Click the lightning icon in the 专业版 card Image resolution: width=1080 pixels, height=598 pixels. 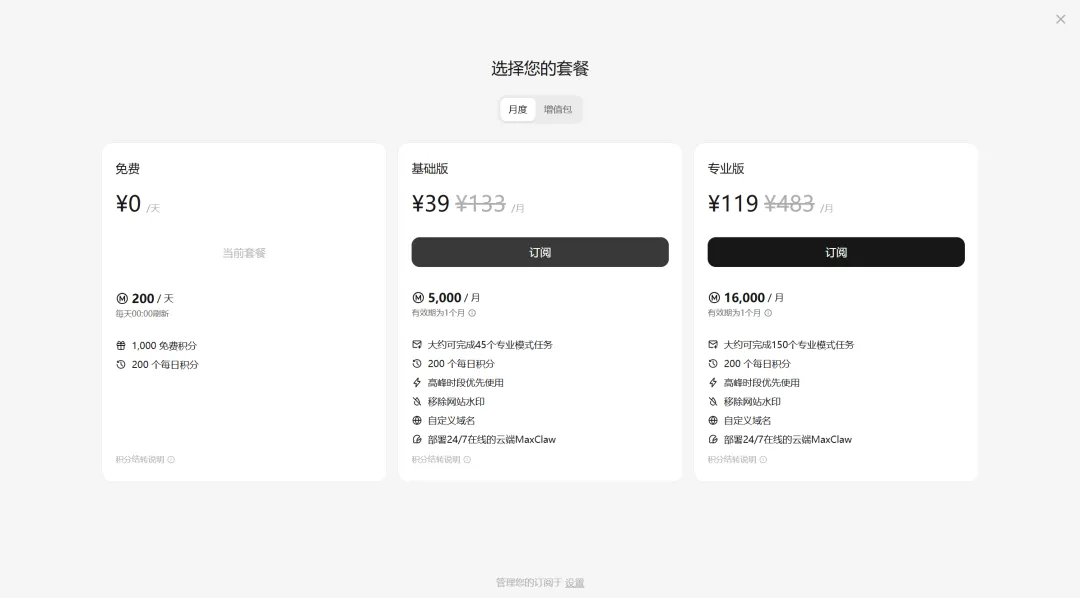click(713, 382)
